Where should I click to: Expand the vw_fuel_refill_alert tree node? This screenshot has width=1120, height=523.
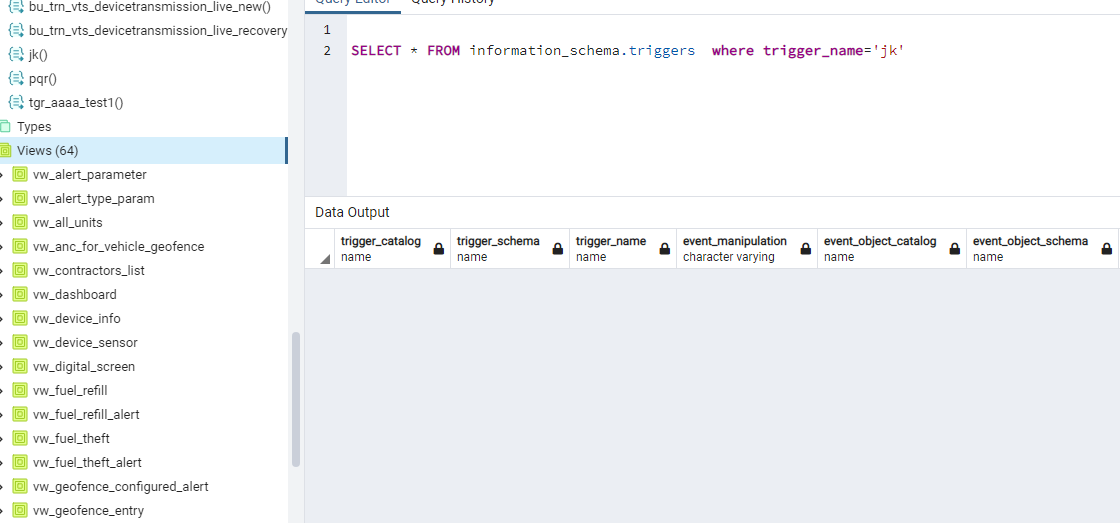click(2, 415)
